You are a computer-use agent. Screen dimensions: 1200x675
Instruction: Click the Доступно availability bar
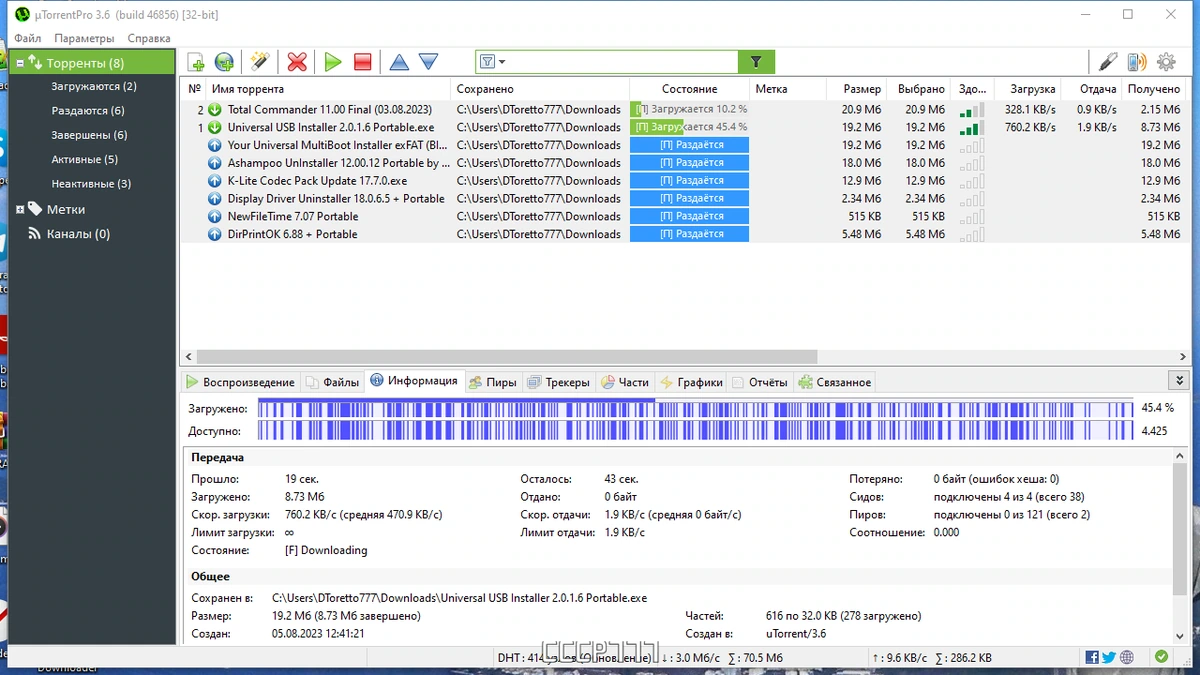695,431
